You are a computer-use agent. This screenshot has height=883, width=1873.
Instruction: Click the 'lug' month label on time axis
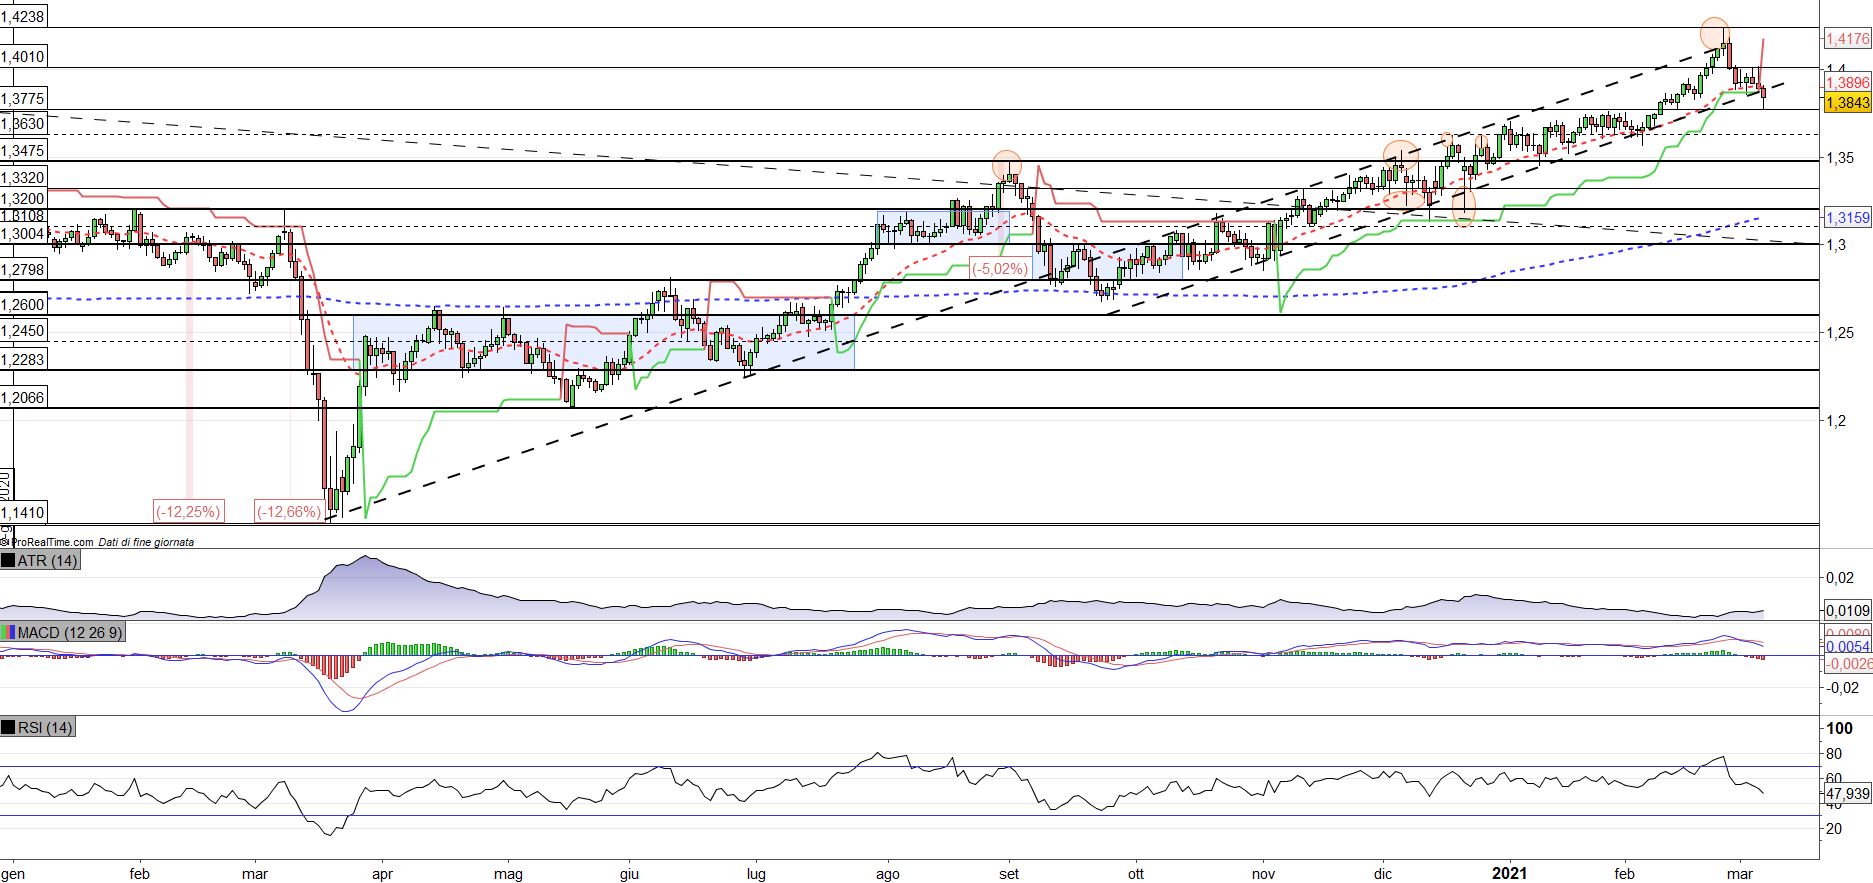(756, 873)
